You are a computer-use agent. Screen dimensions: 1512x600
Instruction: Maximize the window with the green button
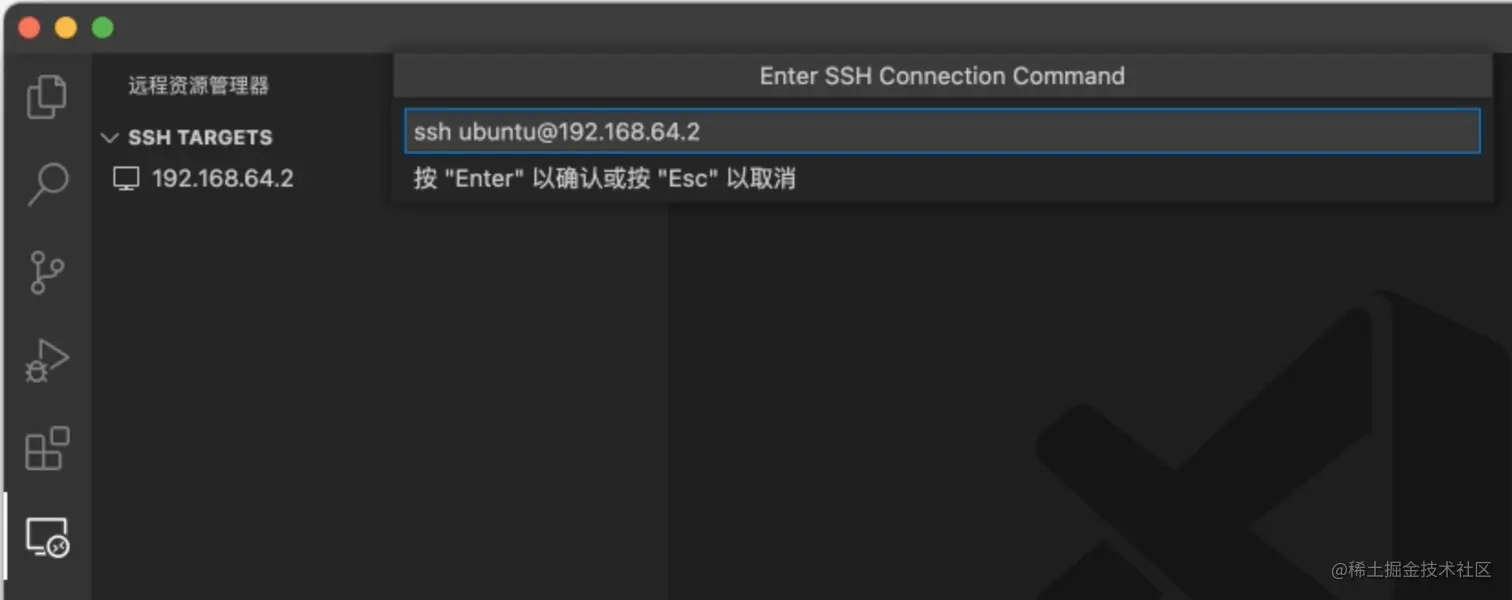pyautogui.click(x=102, y=28)
